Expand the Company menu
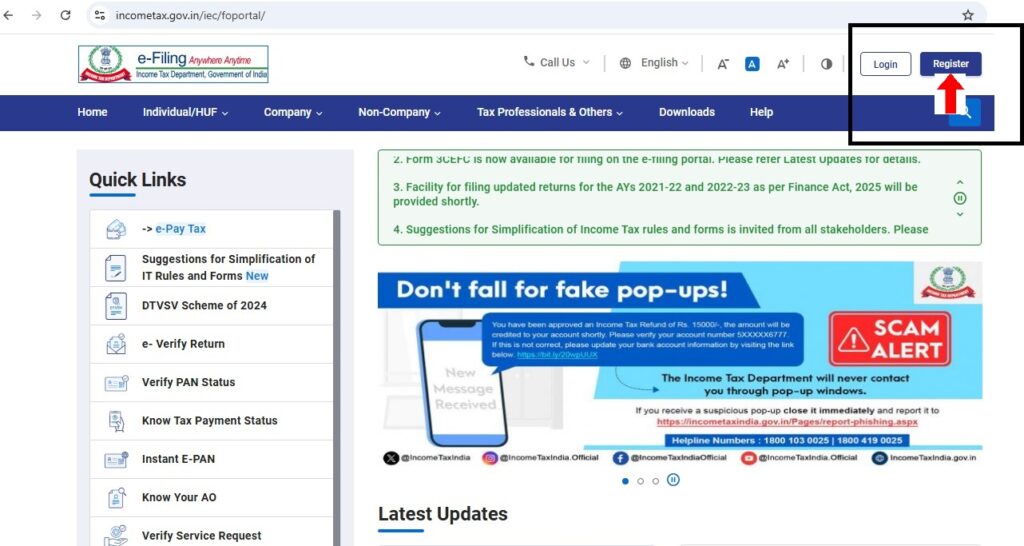The height and width of the screenshot is (546, 1024). [293, 112]
